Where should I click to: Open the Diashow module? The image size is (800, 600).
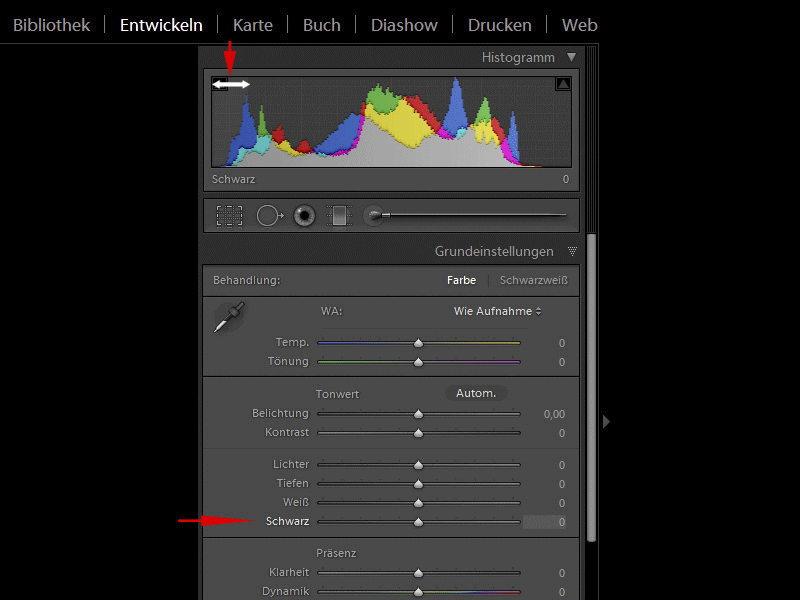tap(402, 24)
